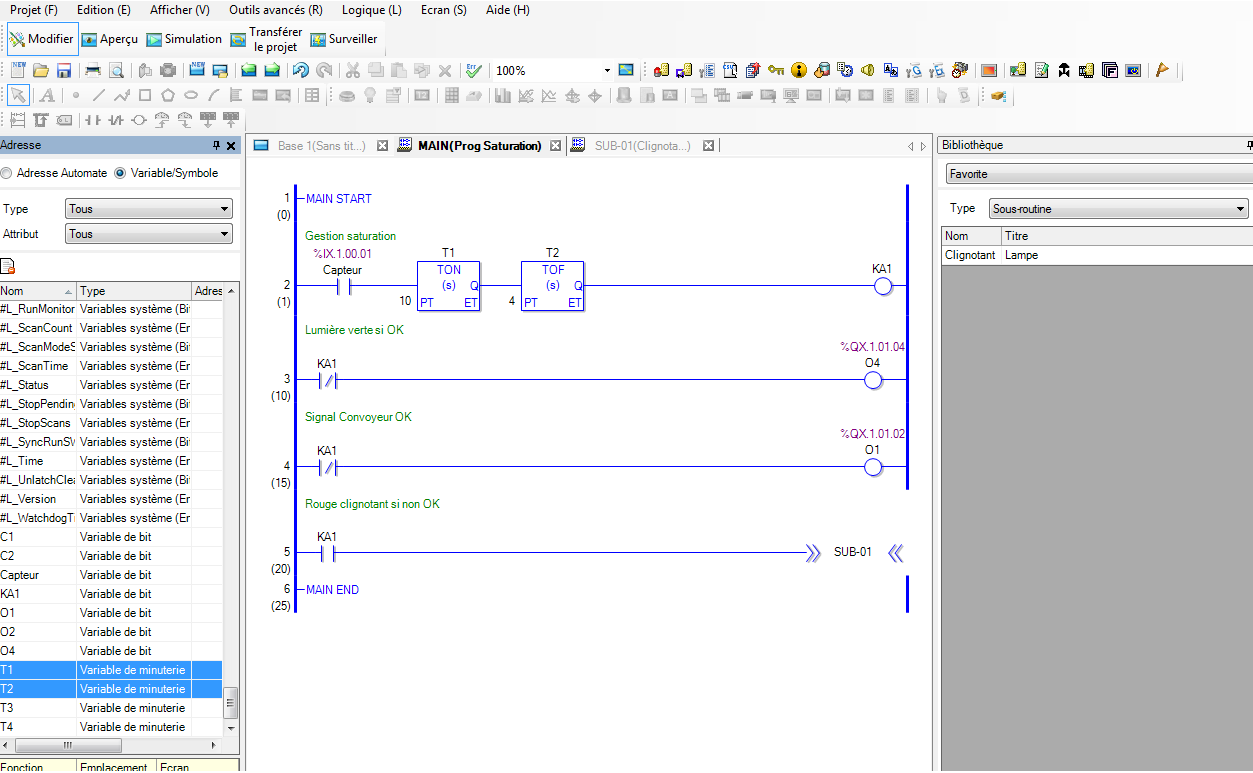Viewport: 1253px width, 773px height.
Task: Select the Adresse Automate radio button
Action: (7, 173)
